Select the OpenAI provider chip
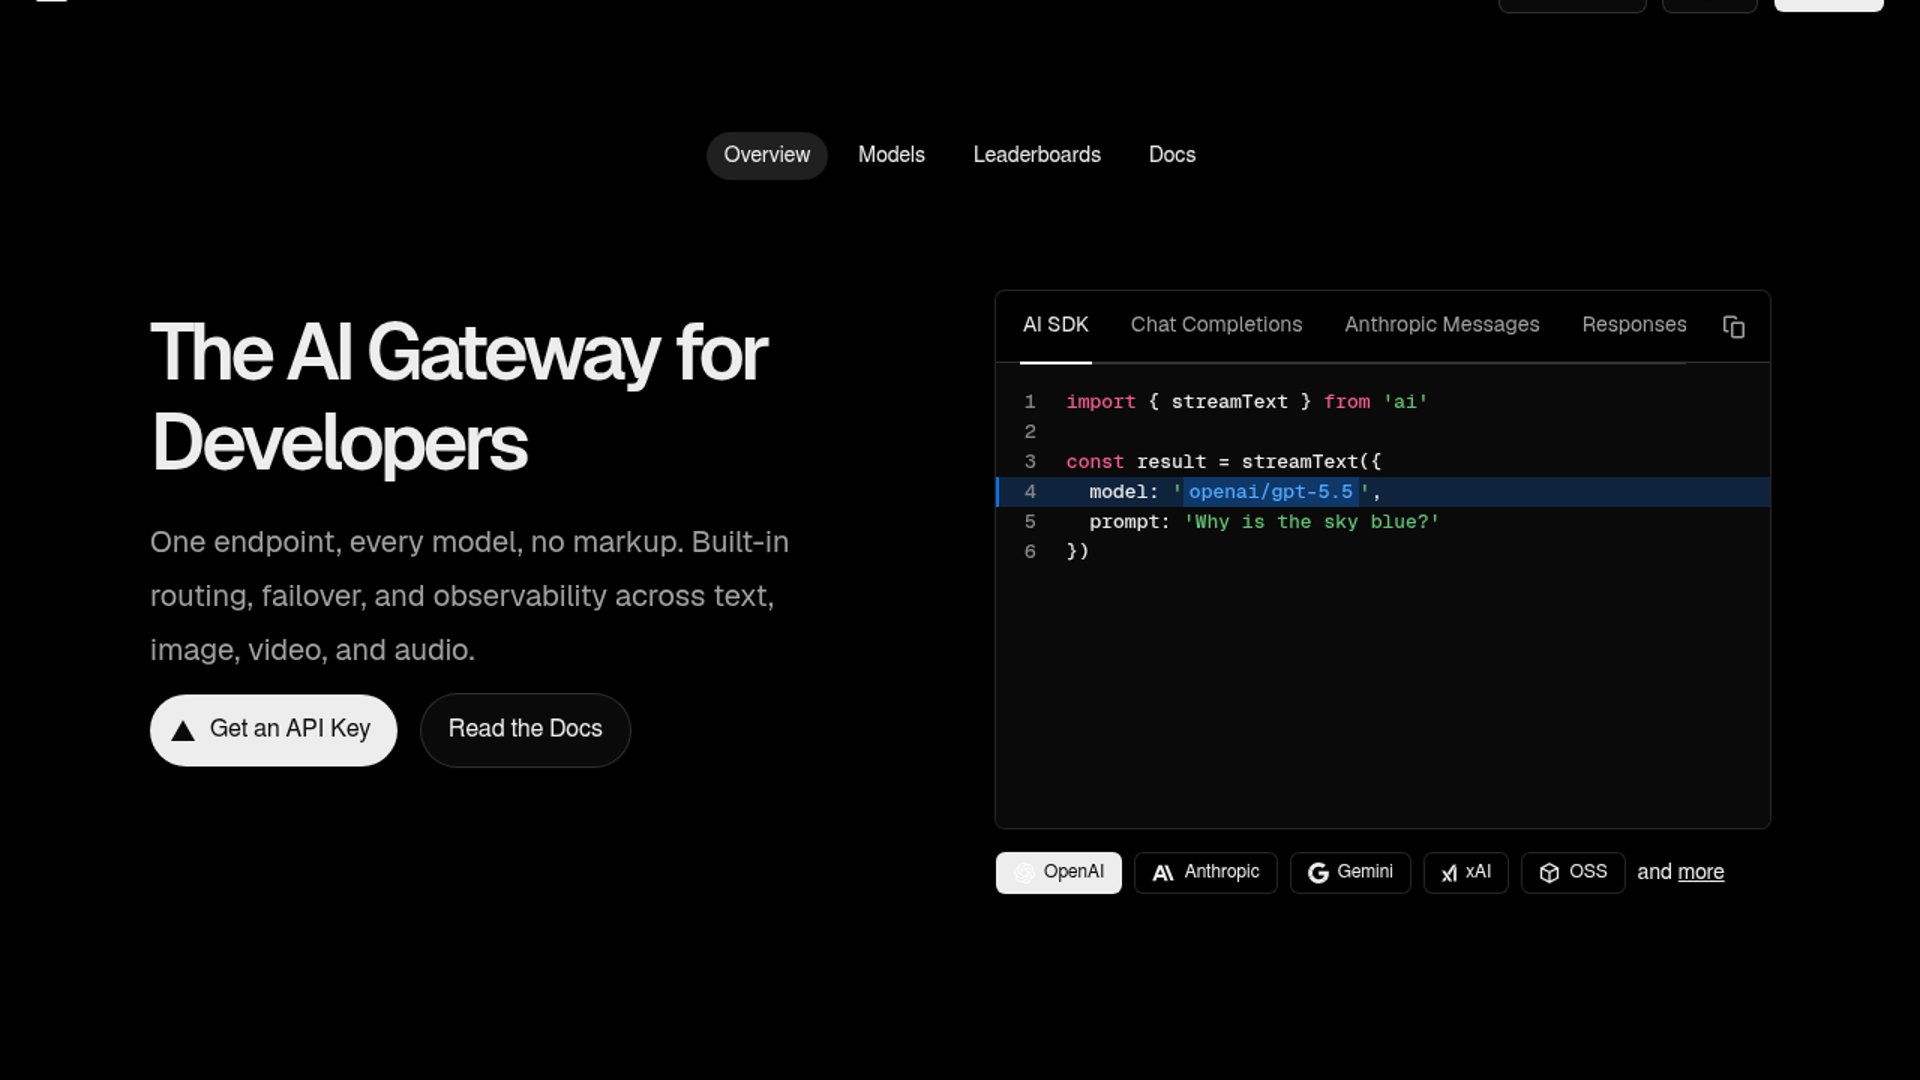1920x1080 pixels. pos(1058,872)
